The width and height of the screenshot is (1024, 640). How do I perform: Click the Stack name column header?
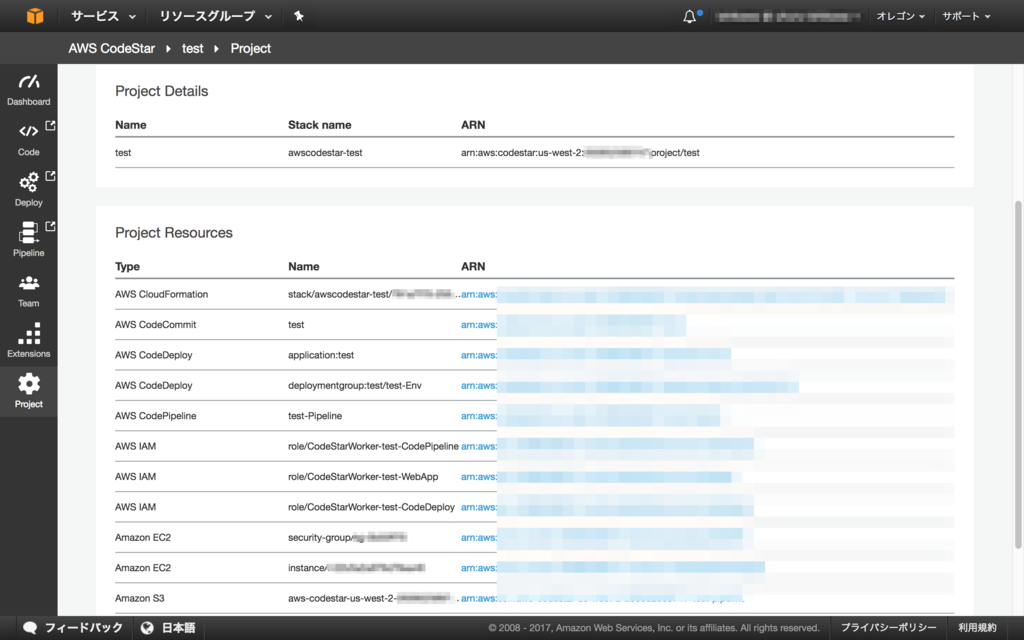coord(319,125)
